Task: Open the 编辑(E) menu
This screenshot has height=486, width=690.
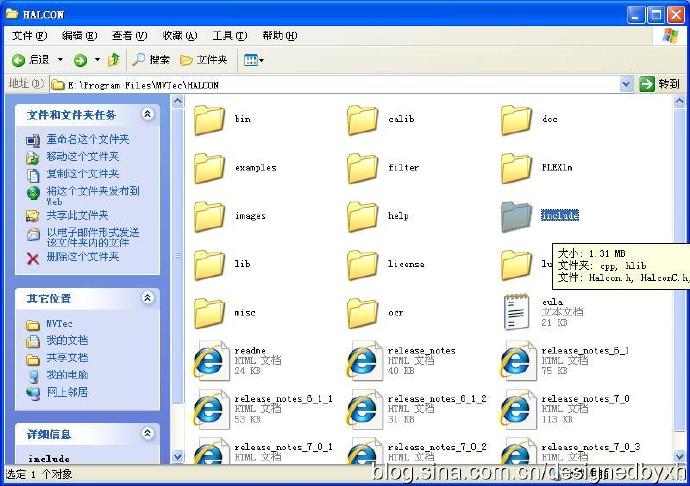Action: [x=79, y=36]
